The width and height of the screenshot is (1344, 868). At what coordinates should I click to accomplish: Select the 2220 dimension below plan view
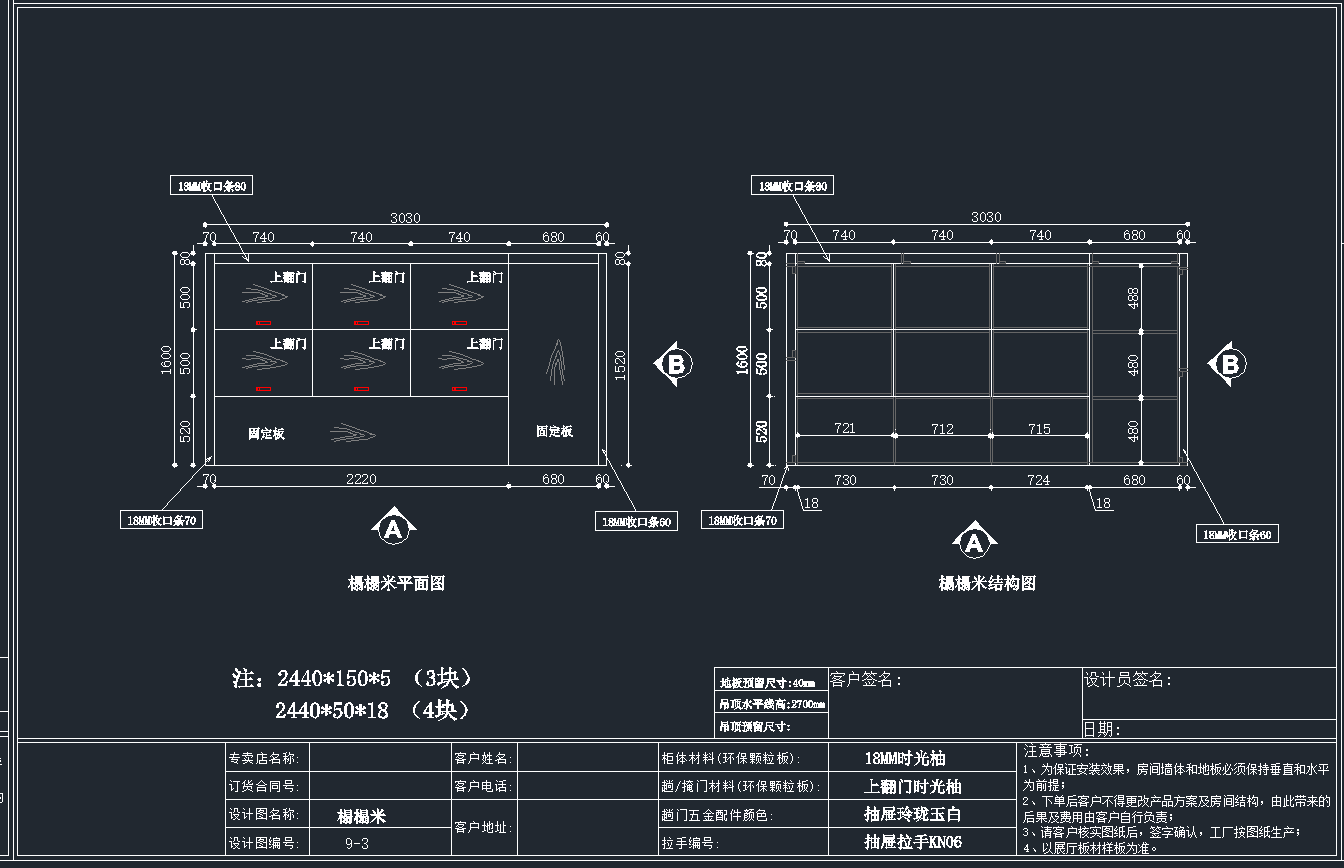click(x=361, y=479)
